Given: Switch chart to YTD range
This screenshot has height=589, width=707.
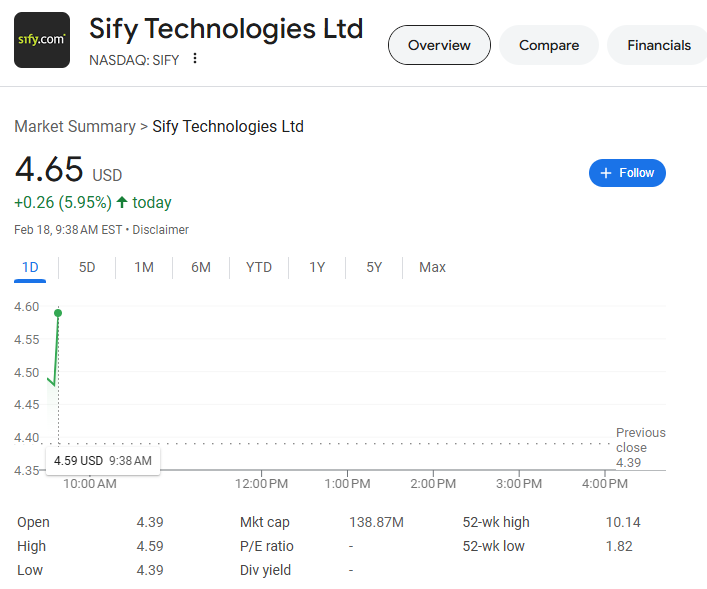Looking at the screenshot, I should pyautogui.click(x=259, y=267).
